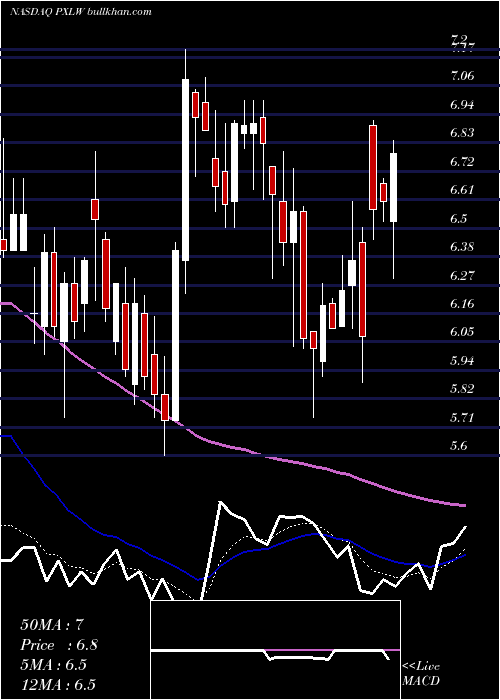Click inside the Live MACD inset chart
500x700 pixels.
coord(275,650)
